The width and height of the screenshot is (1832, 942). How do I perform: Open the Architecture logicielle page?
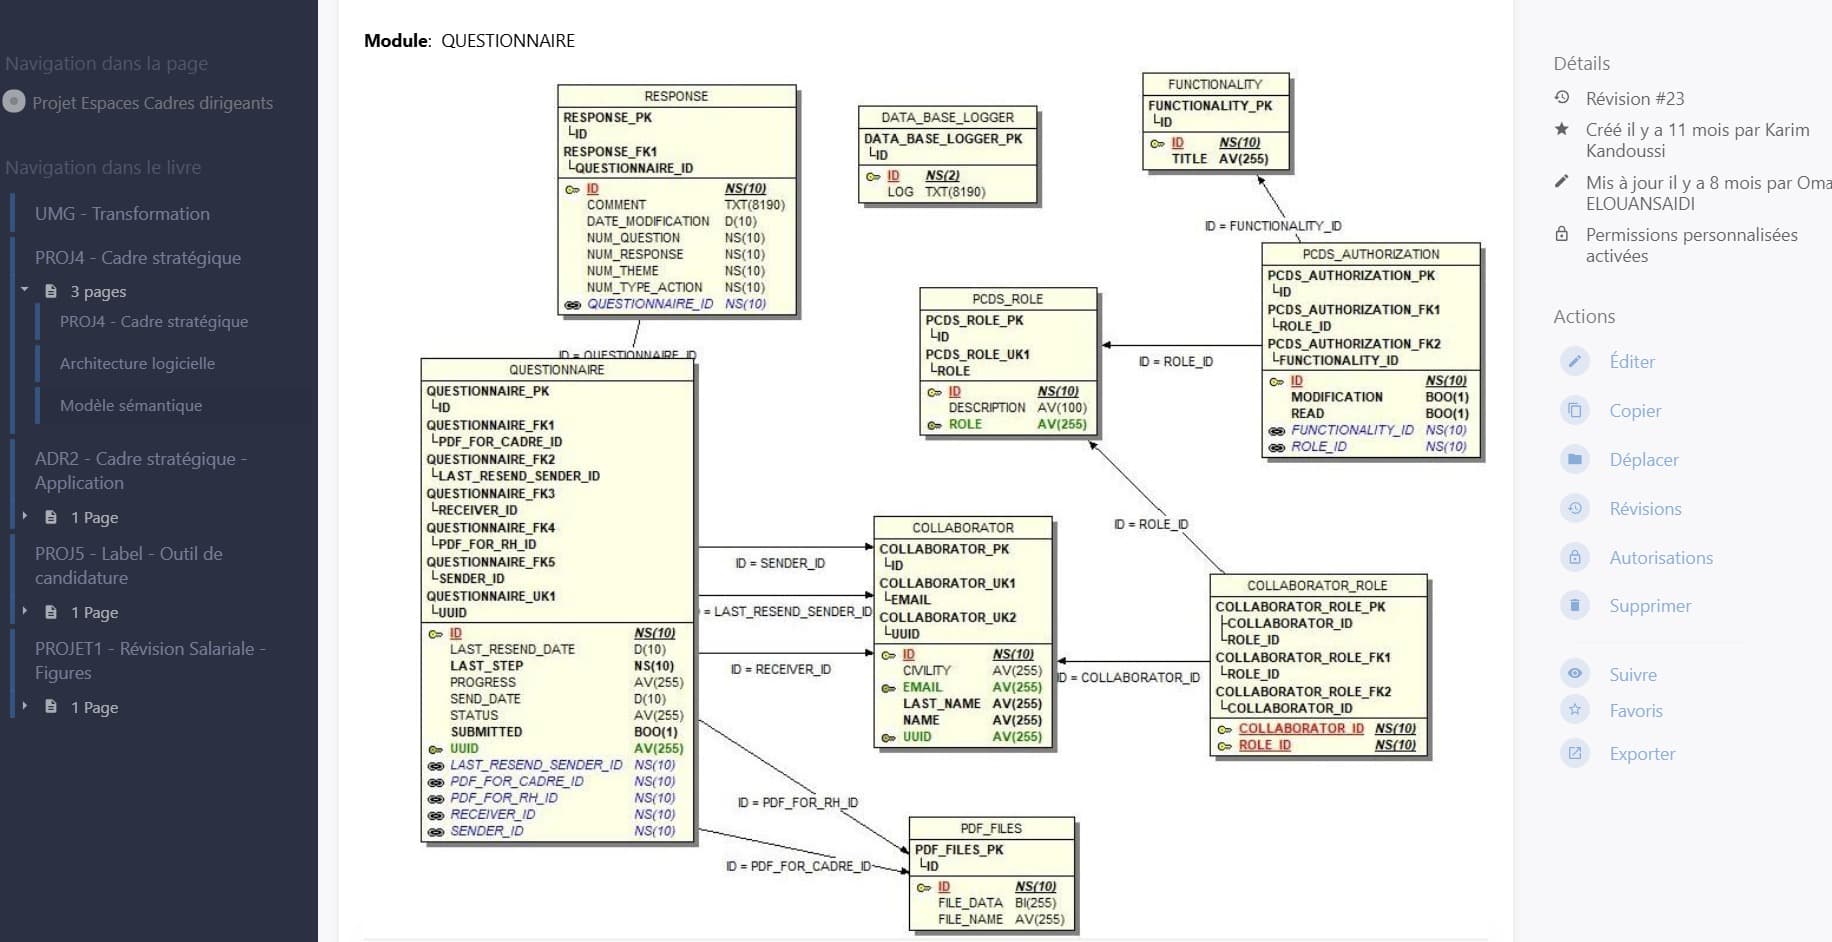point(137,364)
